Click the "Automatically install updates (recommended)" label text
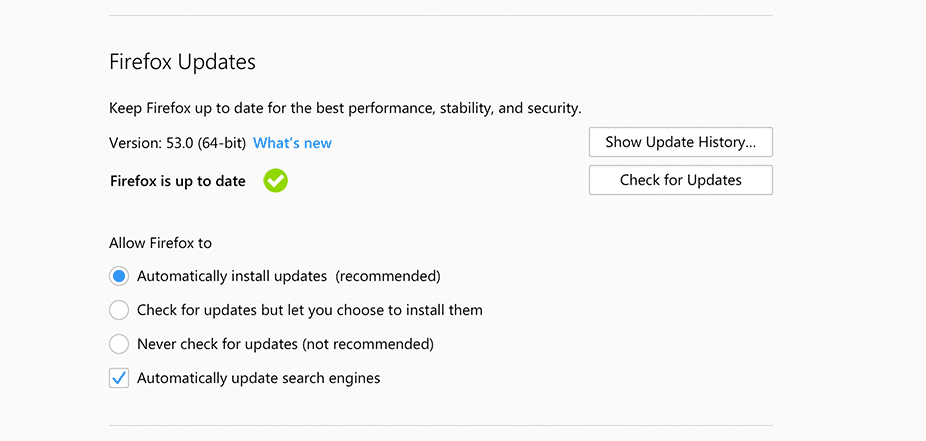The width and height of the screenshot is (926, 441). pyautogui.click(x=288, y=276)
